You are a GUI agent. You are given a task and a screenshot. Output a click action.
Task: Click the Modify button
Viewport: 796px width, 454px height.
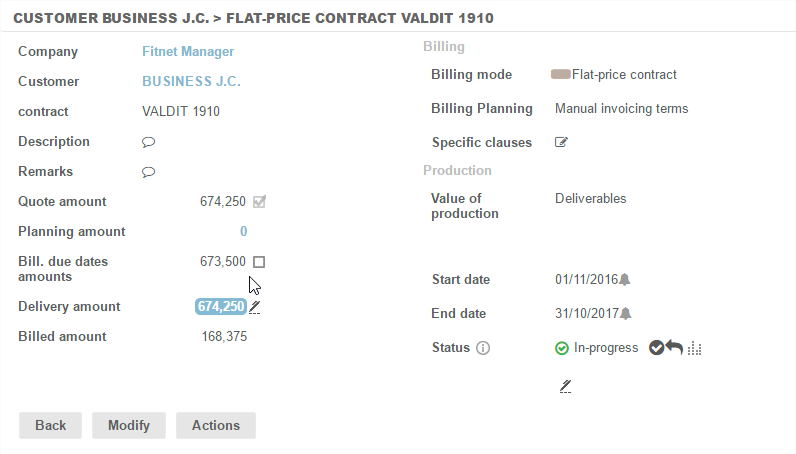[129, 425]
